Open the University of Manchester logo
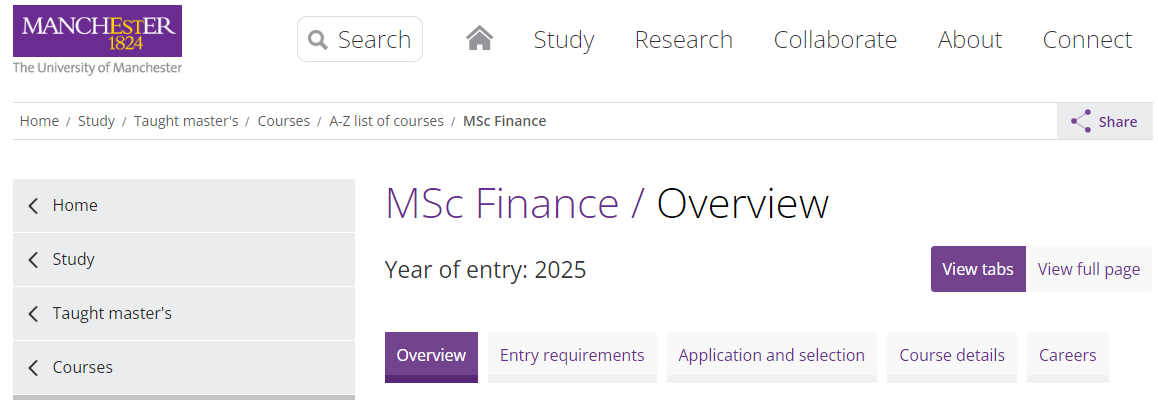This screenshot has height=400, width=1158. (97, 40)
